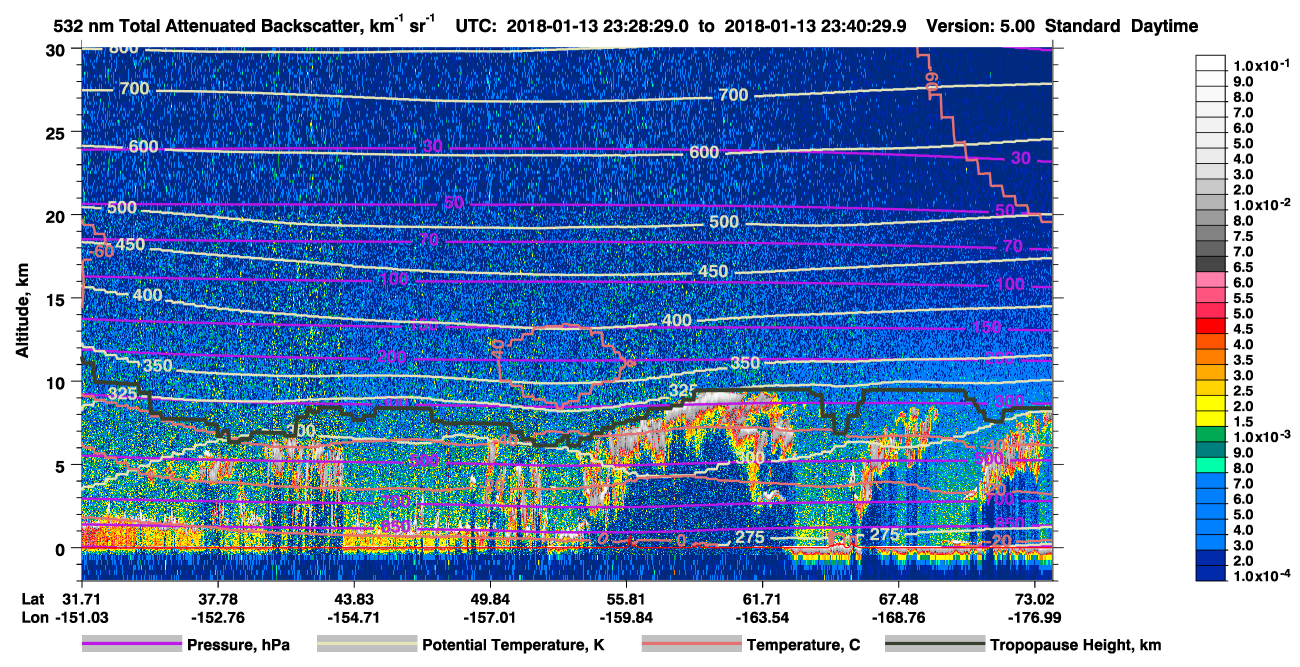Viewport: 1300px width, 667px height.
Task: Click the 7.5 colorbar label
Action: (1244, 236)
